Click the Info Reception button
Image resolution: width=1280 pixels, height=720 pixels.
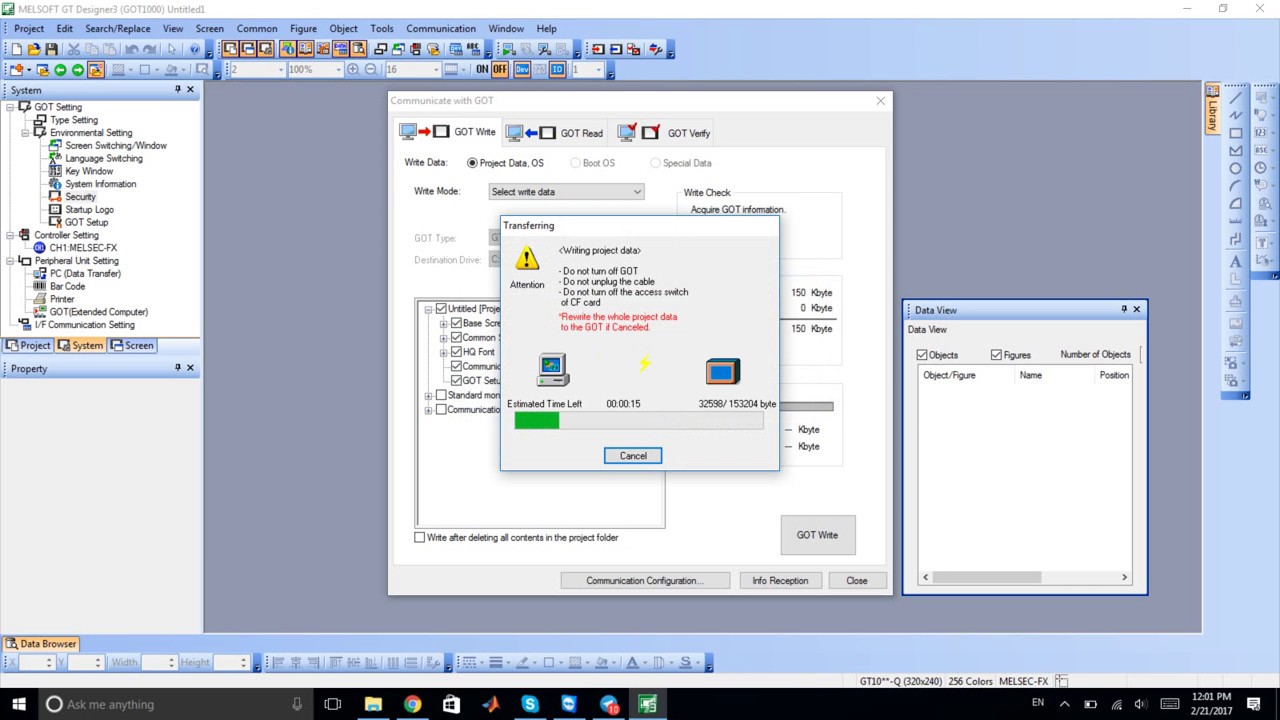[x=780, y=581]
